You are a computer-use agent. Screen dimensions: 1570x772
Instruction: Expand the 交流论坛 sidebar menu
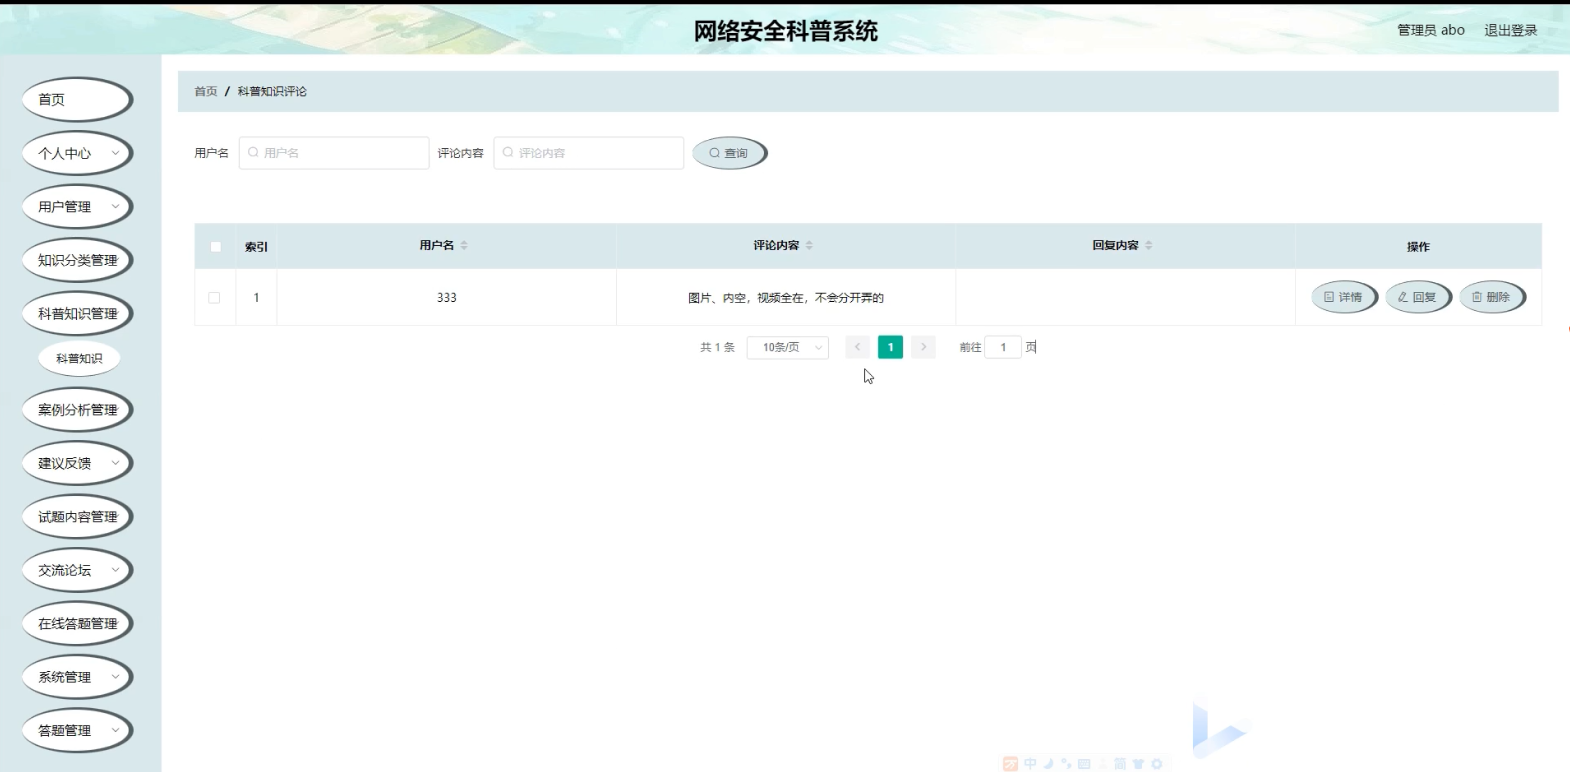click(x=77, y=570)
